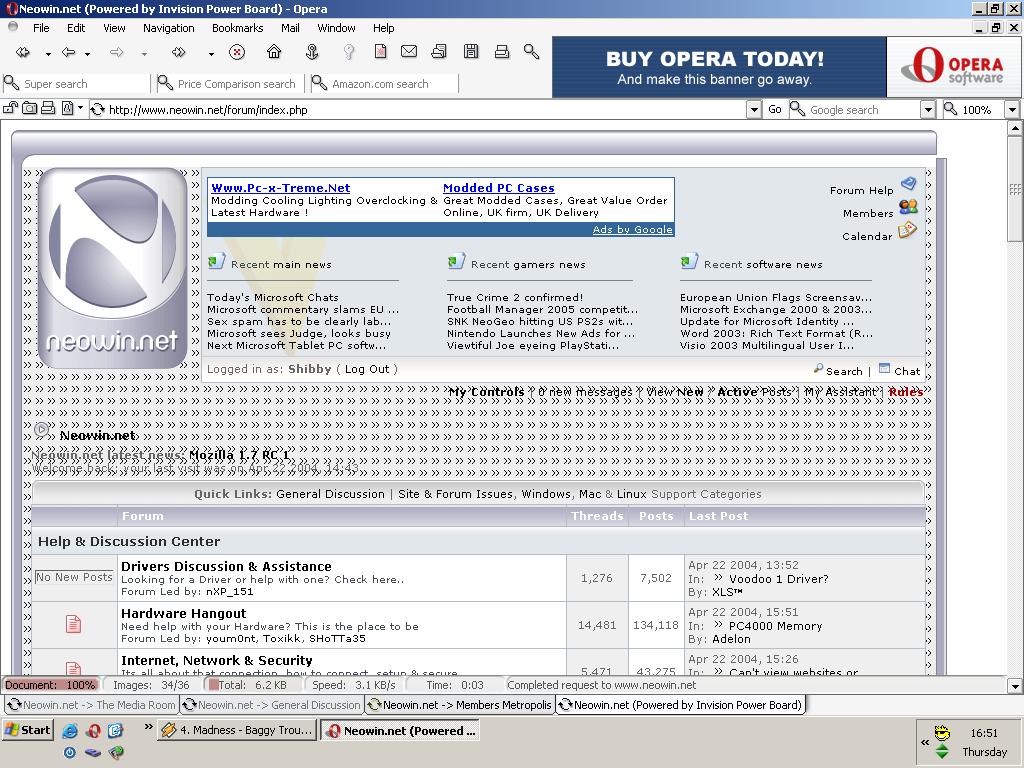Click the Print icon in main toolbar
The width and height of the screenshot is (1024, 768).
click(x=502, y=52)
